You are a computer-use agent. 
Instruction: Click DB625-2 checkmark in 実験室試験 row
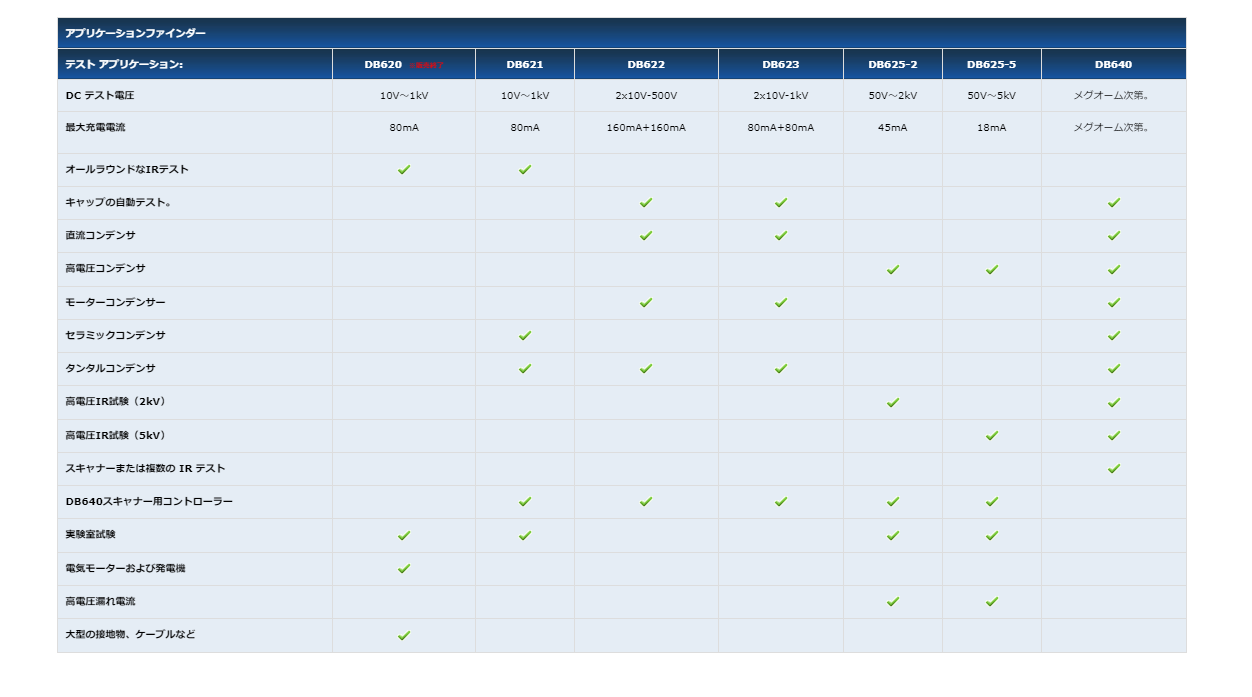coord(893,536)
